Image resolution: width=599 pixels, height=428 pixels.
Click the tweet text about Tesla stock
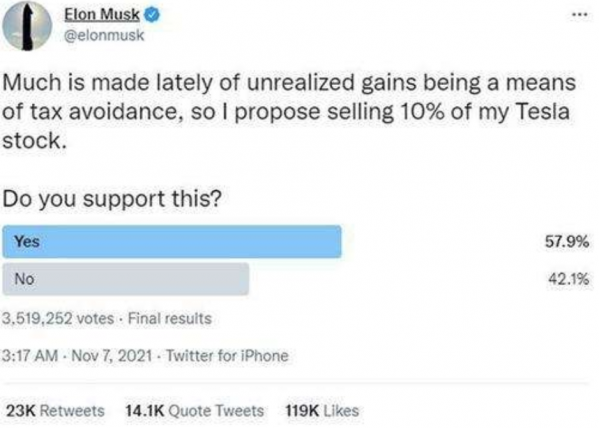[289, 112]
